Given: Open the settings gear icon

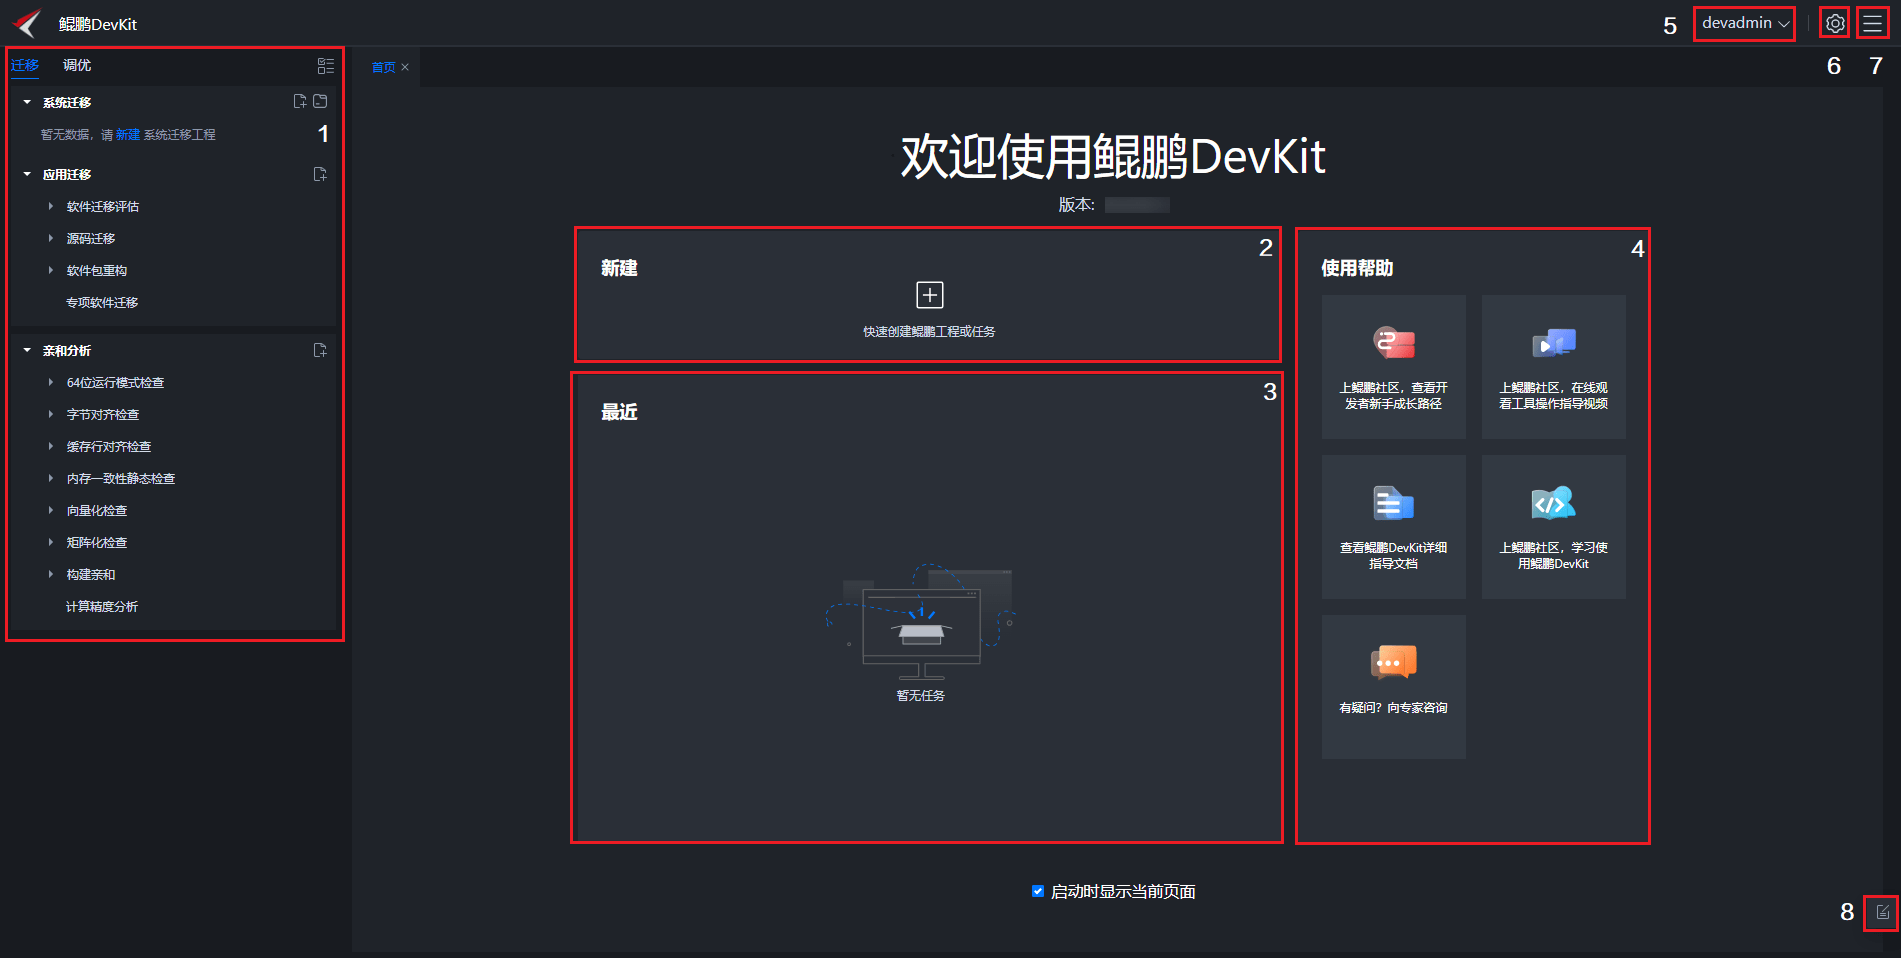Looking at the screenshot, I should tap(1835, 23).
